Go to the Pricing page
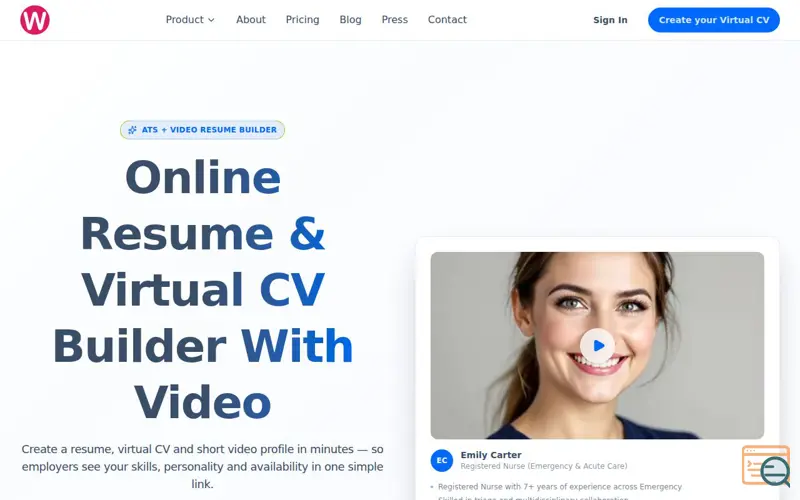Image resolution: width=800 pixels, height=500 pixels. 303,20
